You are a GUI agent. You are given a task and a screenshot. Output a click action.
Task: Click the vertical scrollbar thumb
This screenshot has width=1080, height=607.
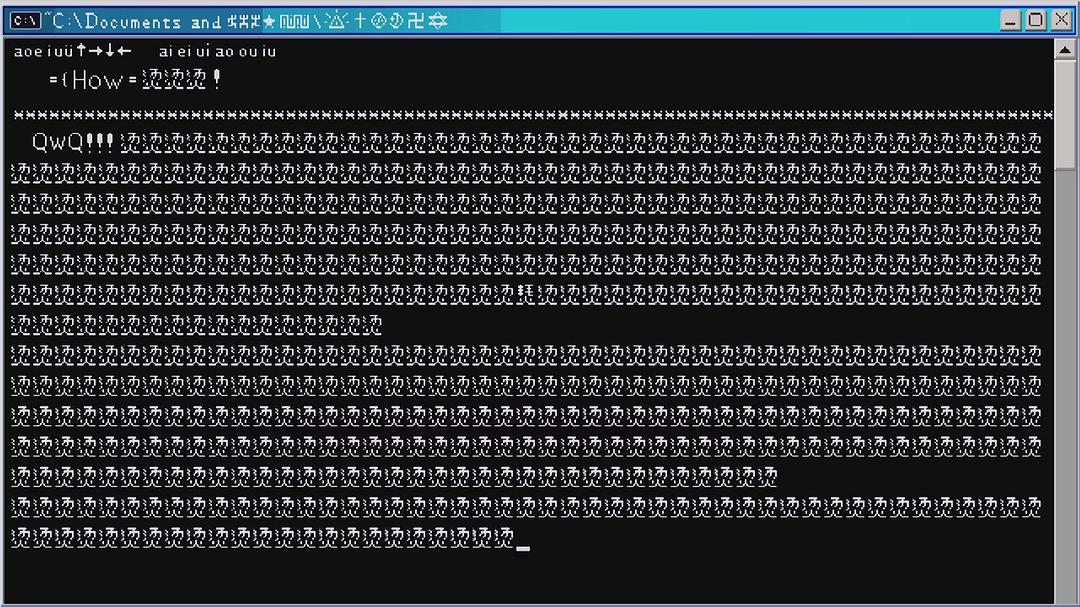click(1065, 115)
